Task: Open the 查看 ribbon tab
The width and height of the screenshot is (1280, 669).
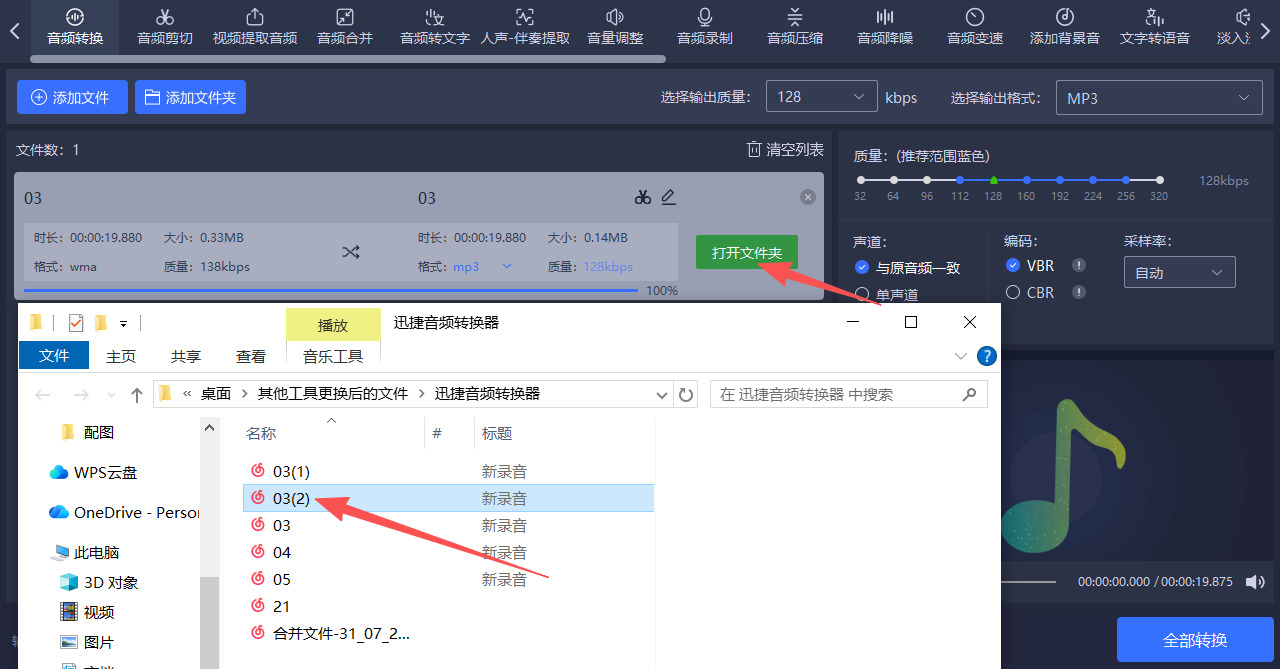Action: [251, 356]
